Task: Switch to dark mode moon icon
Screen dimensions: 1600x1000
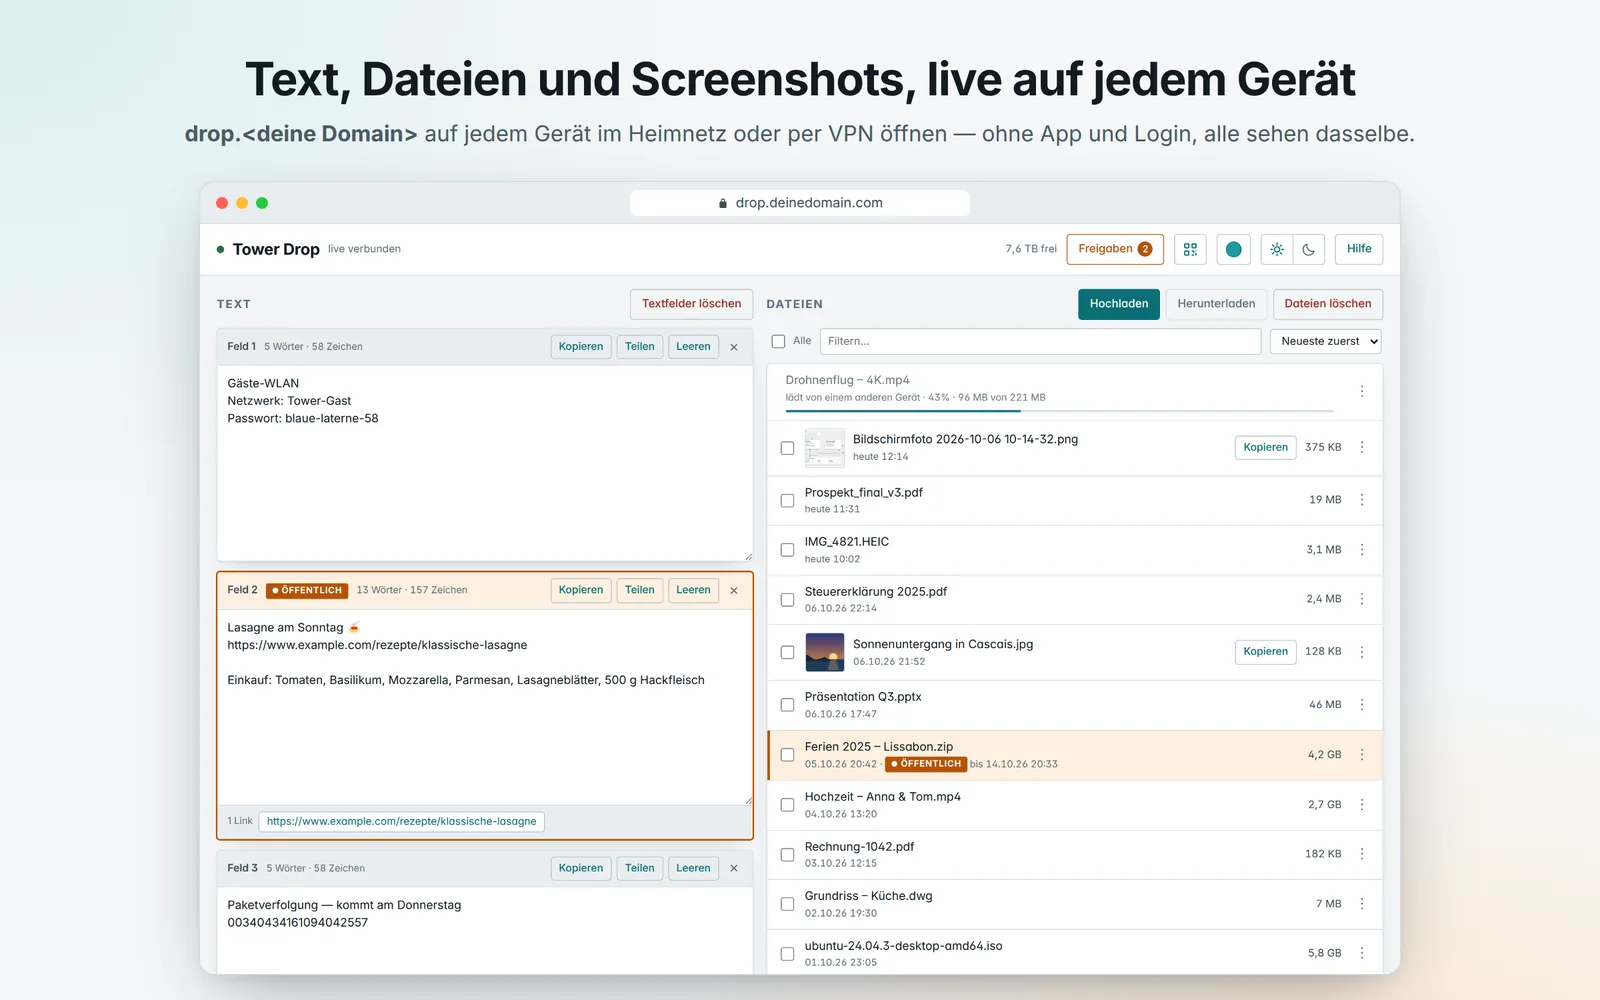Action: coord(1309,249)
